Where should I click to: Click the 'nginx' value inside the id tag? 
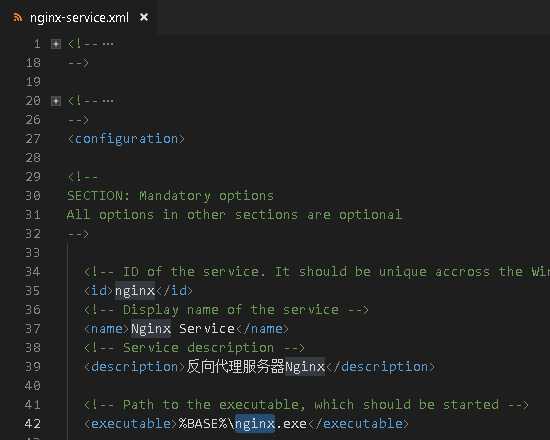pos(135,291)
